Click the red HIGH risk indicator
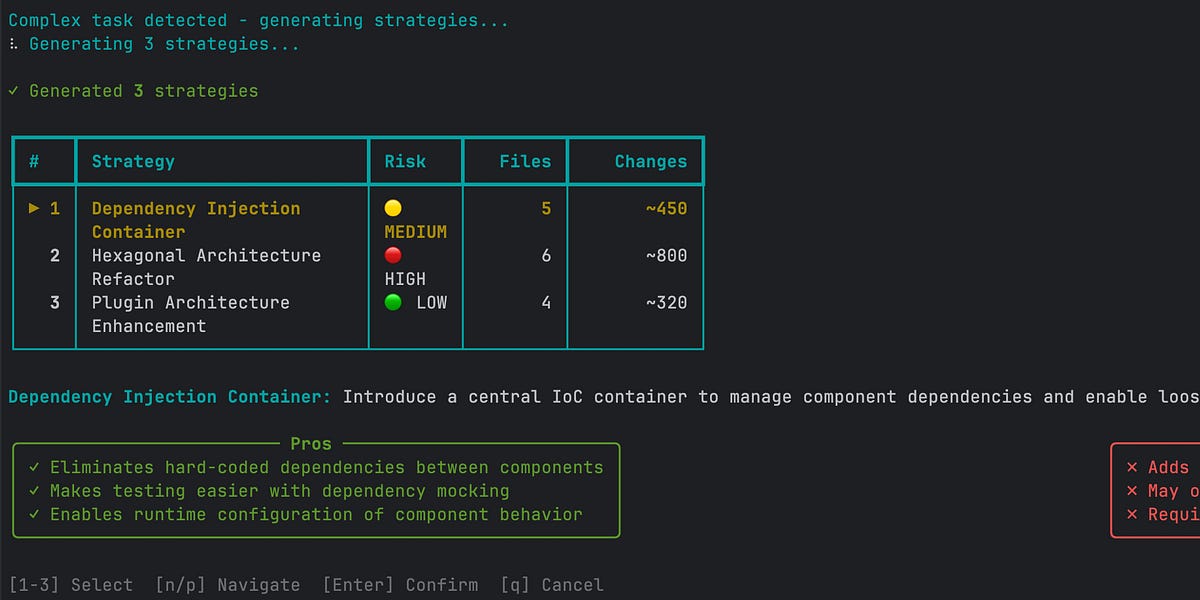Image resolution: width=1200 pixels, height=600 pixels. (x=393, y=255)
